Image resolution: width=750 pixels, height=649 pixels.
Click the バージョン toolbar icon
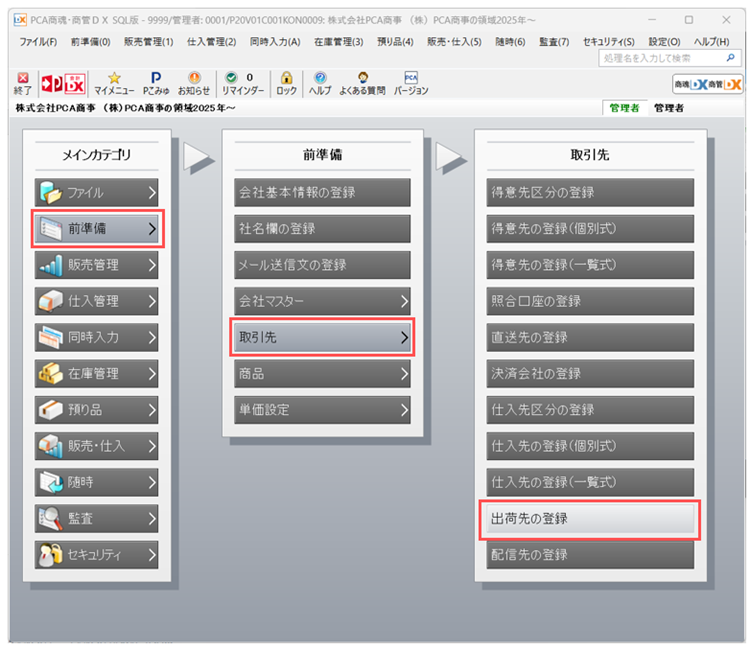(410, 82)
